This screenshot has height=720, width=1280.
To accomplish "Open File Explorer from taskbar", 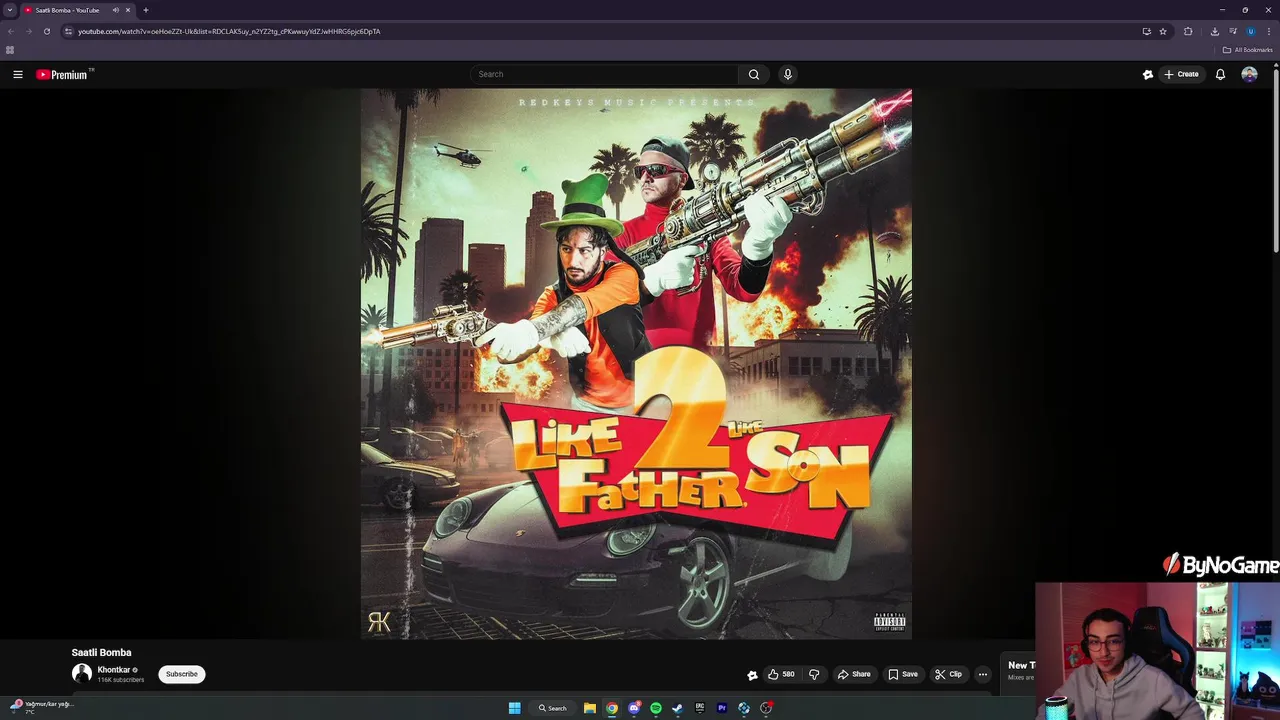I will point(590,708).
